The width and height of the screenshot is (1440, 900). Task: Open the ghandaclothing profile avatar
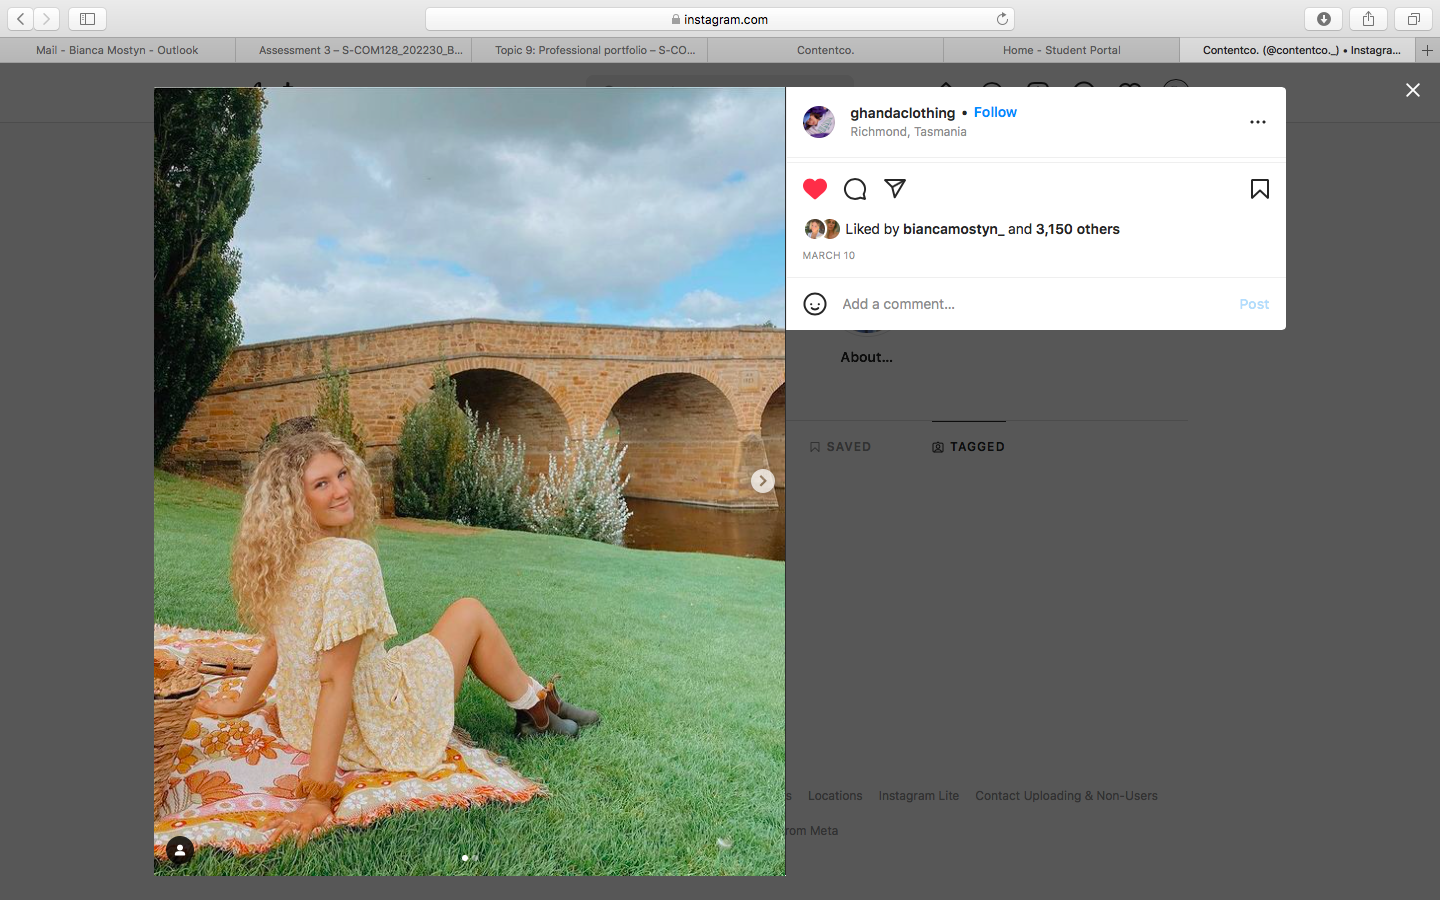tap(819, 122)
